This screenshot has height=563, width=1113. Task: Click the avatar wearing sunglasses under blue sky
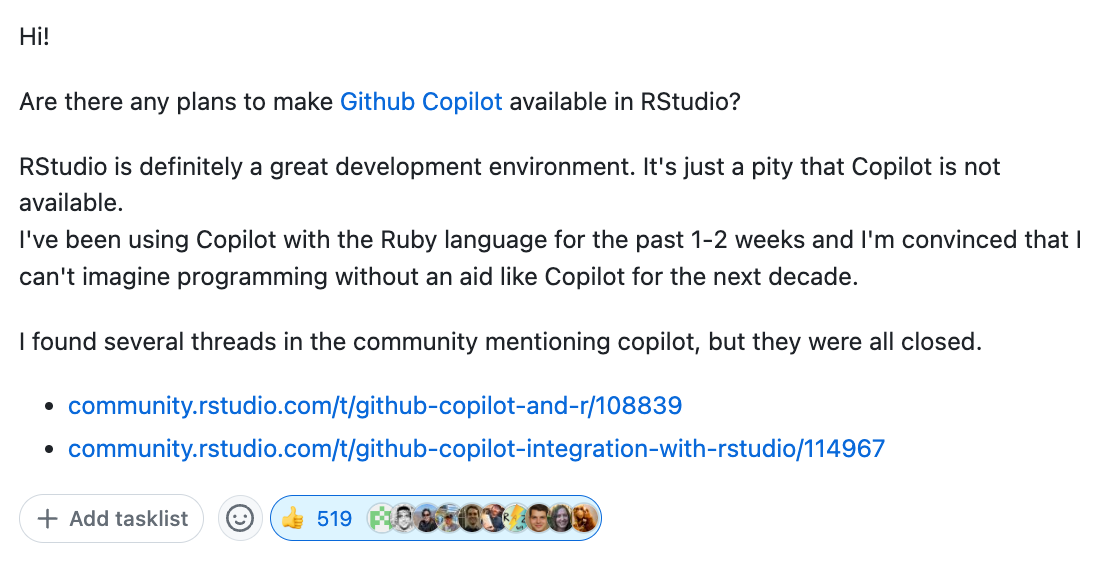427,519
